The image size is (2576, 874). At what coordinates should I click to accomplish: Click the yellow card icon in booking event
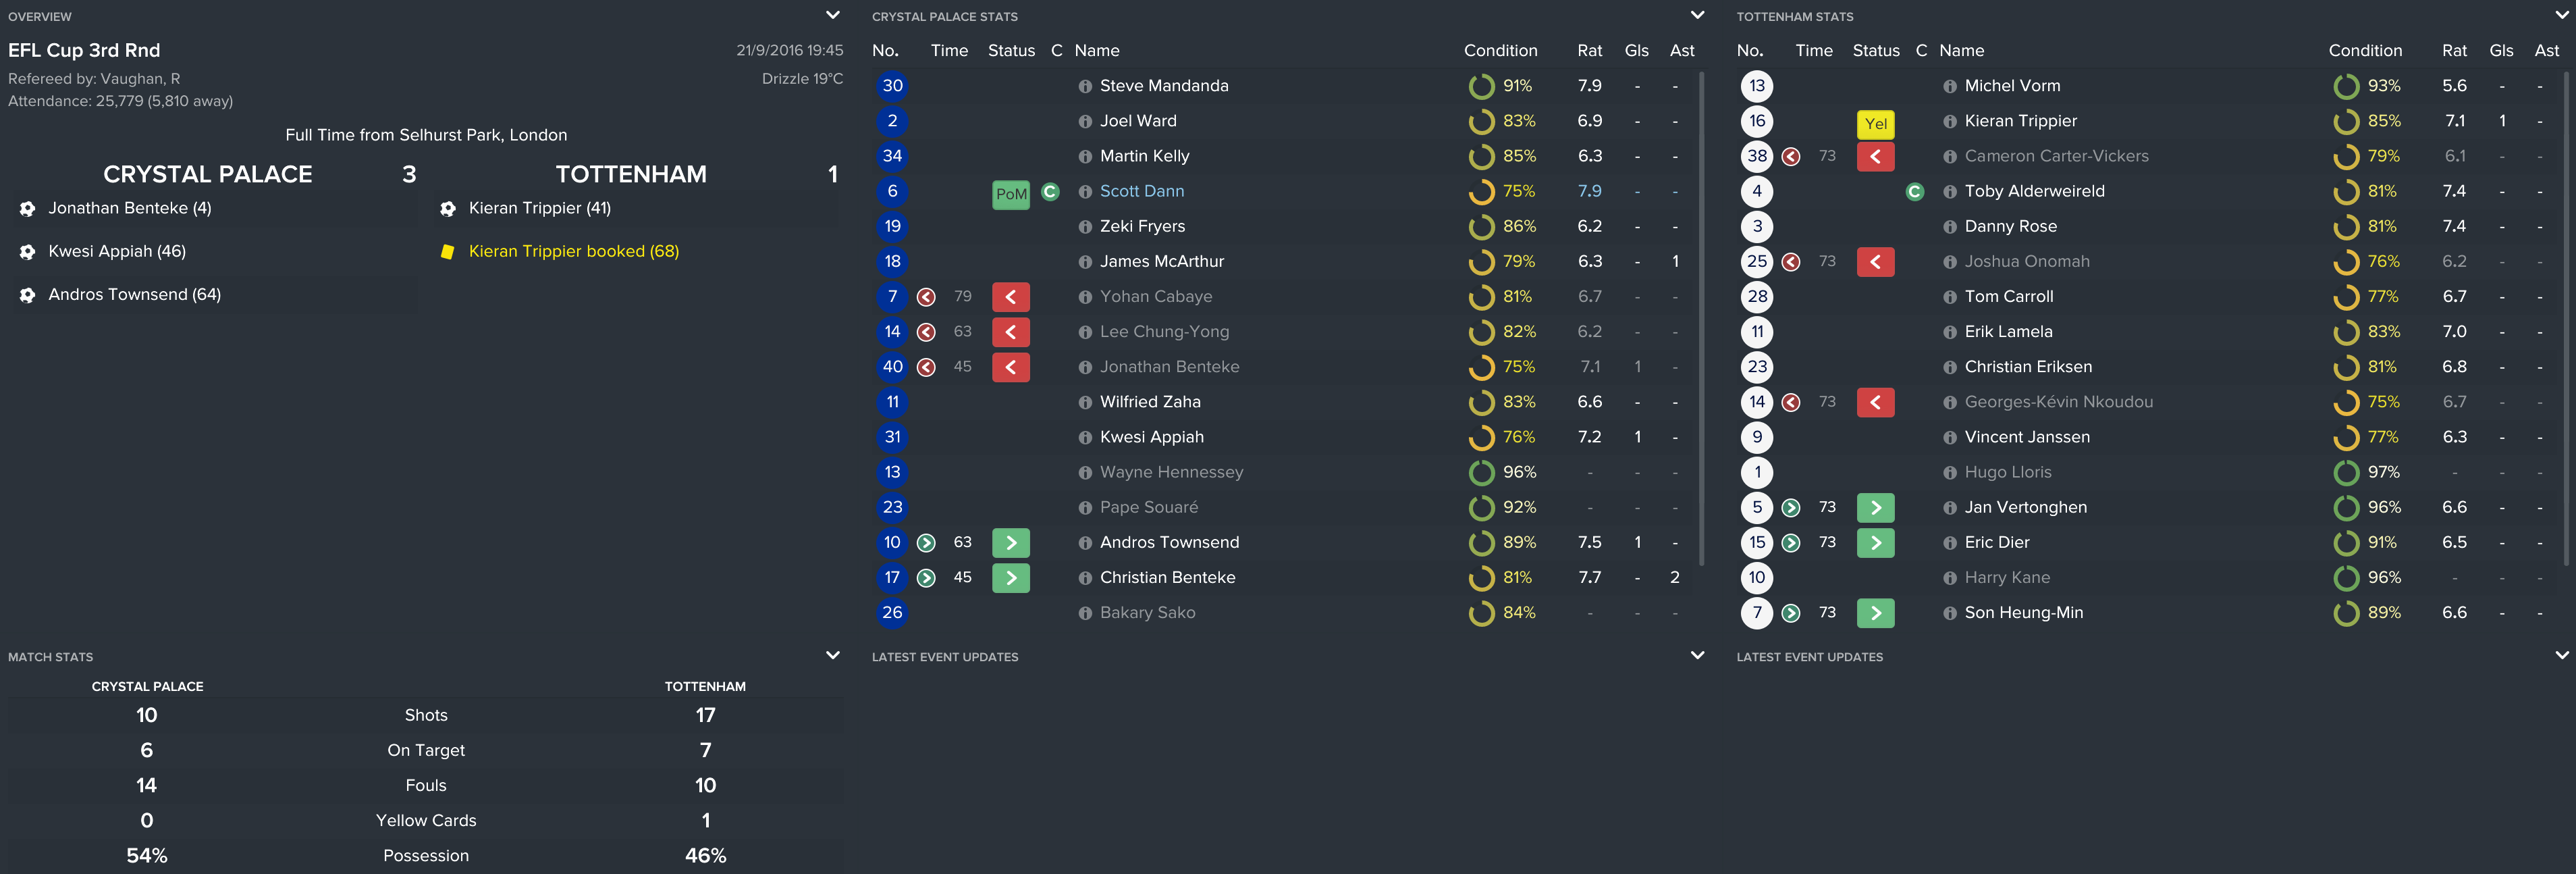click(x=447, y=252)
